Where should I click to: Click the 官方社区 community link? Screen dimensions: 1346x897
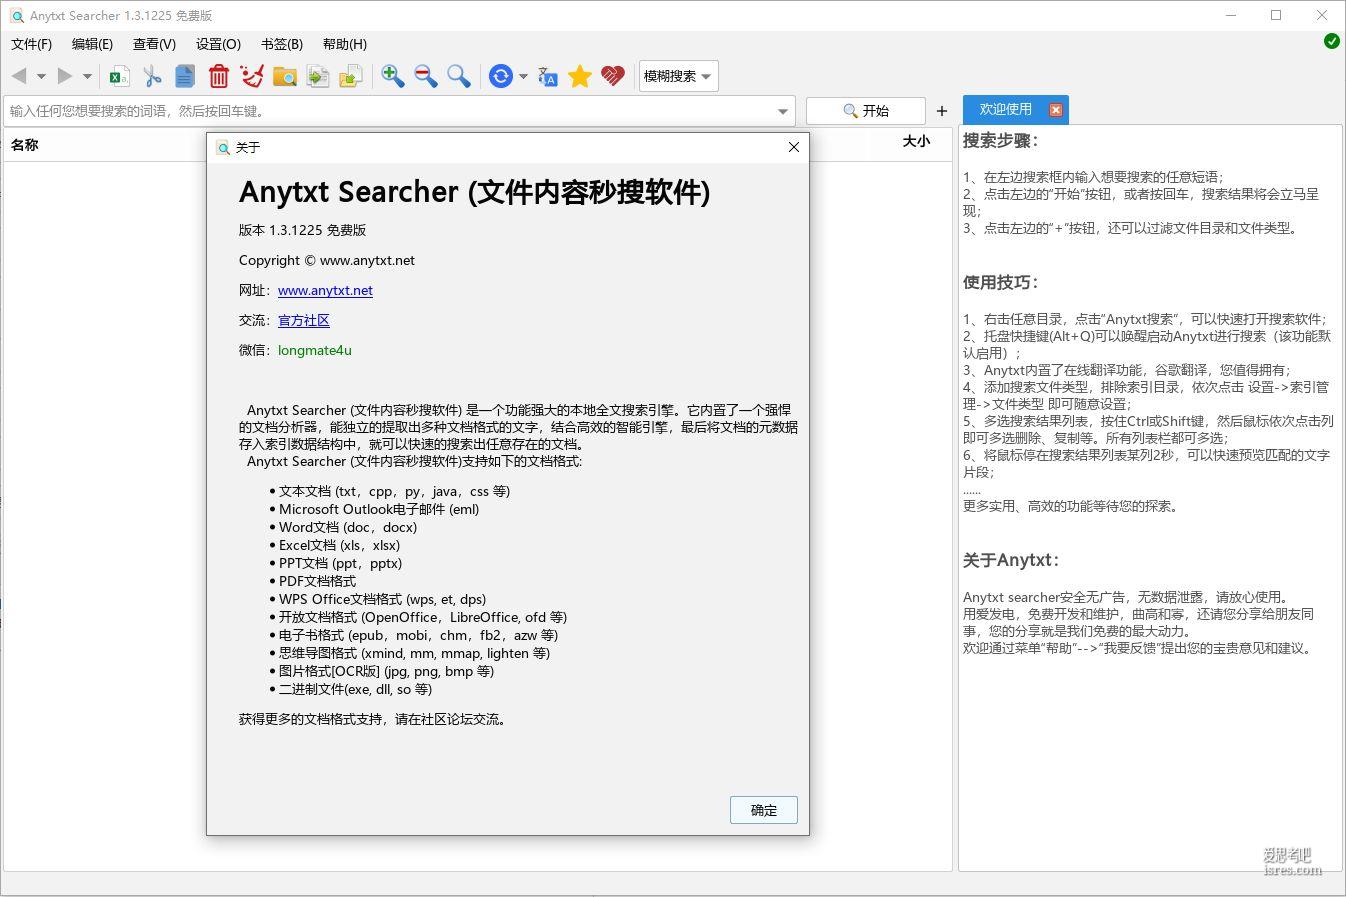pos(304,320)
